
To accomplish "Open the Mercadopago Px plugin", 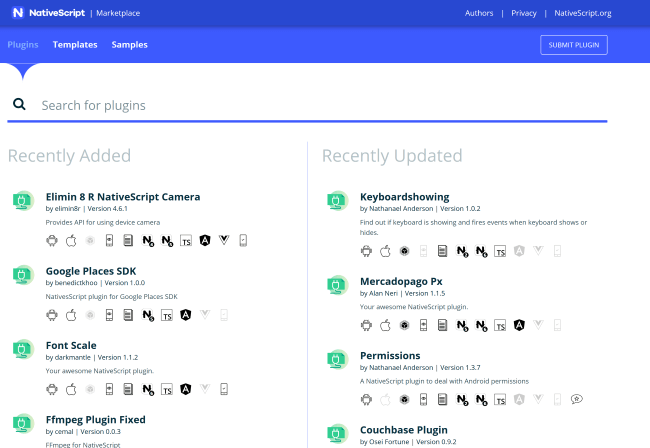I will tap(401, 281).
